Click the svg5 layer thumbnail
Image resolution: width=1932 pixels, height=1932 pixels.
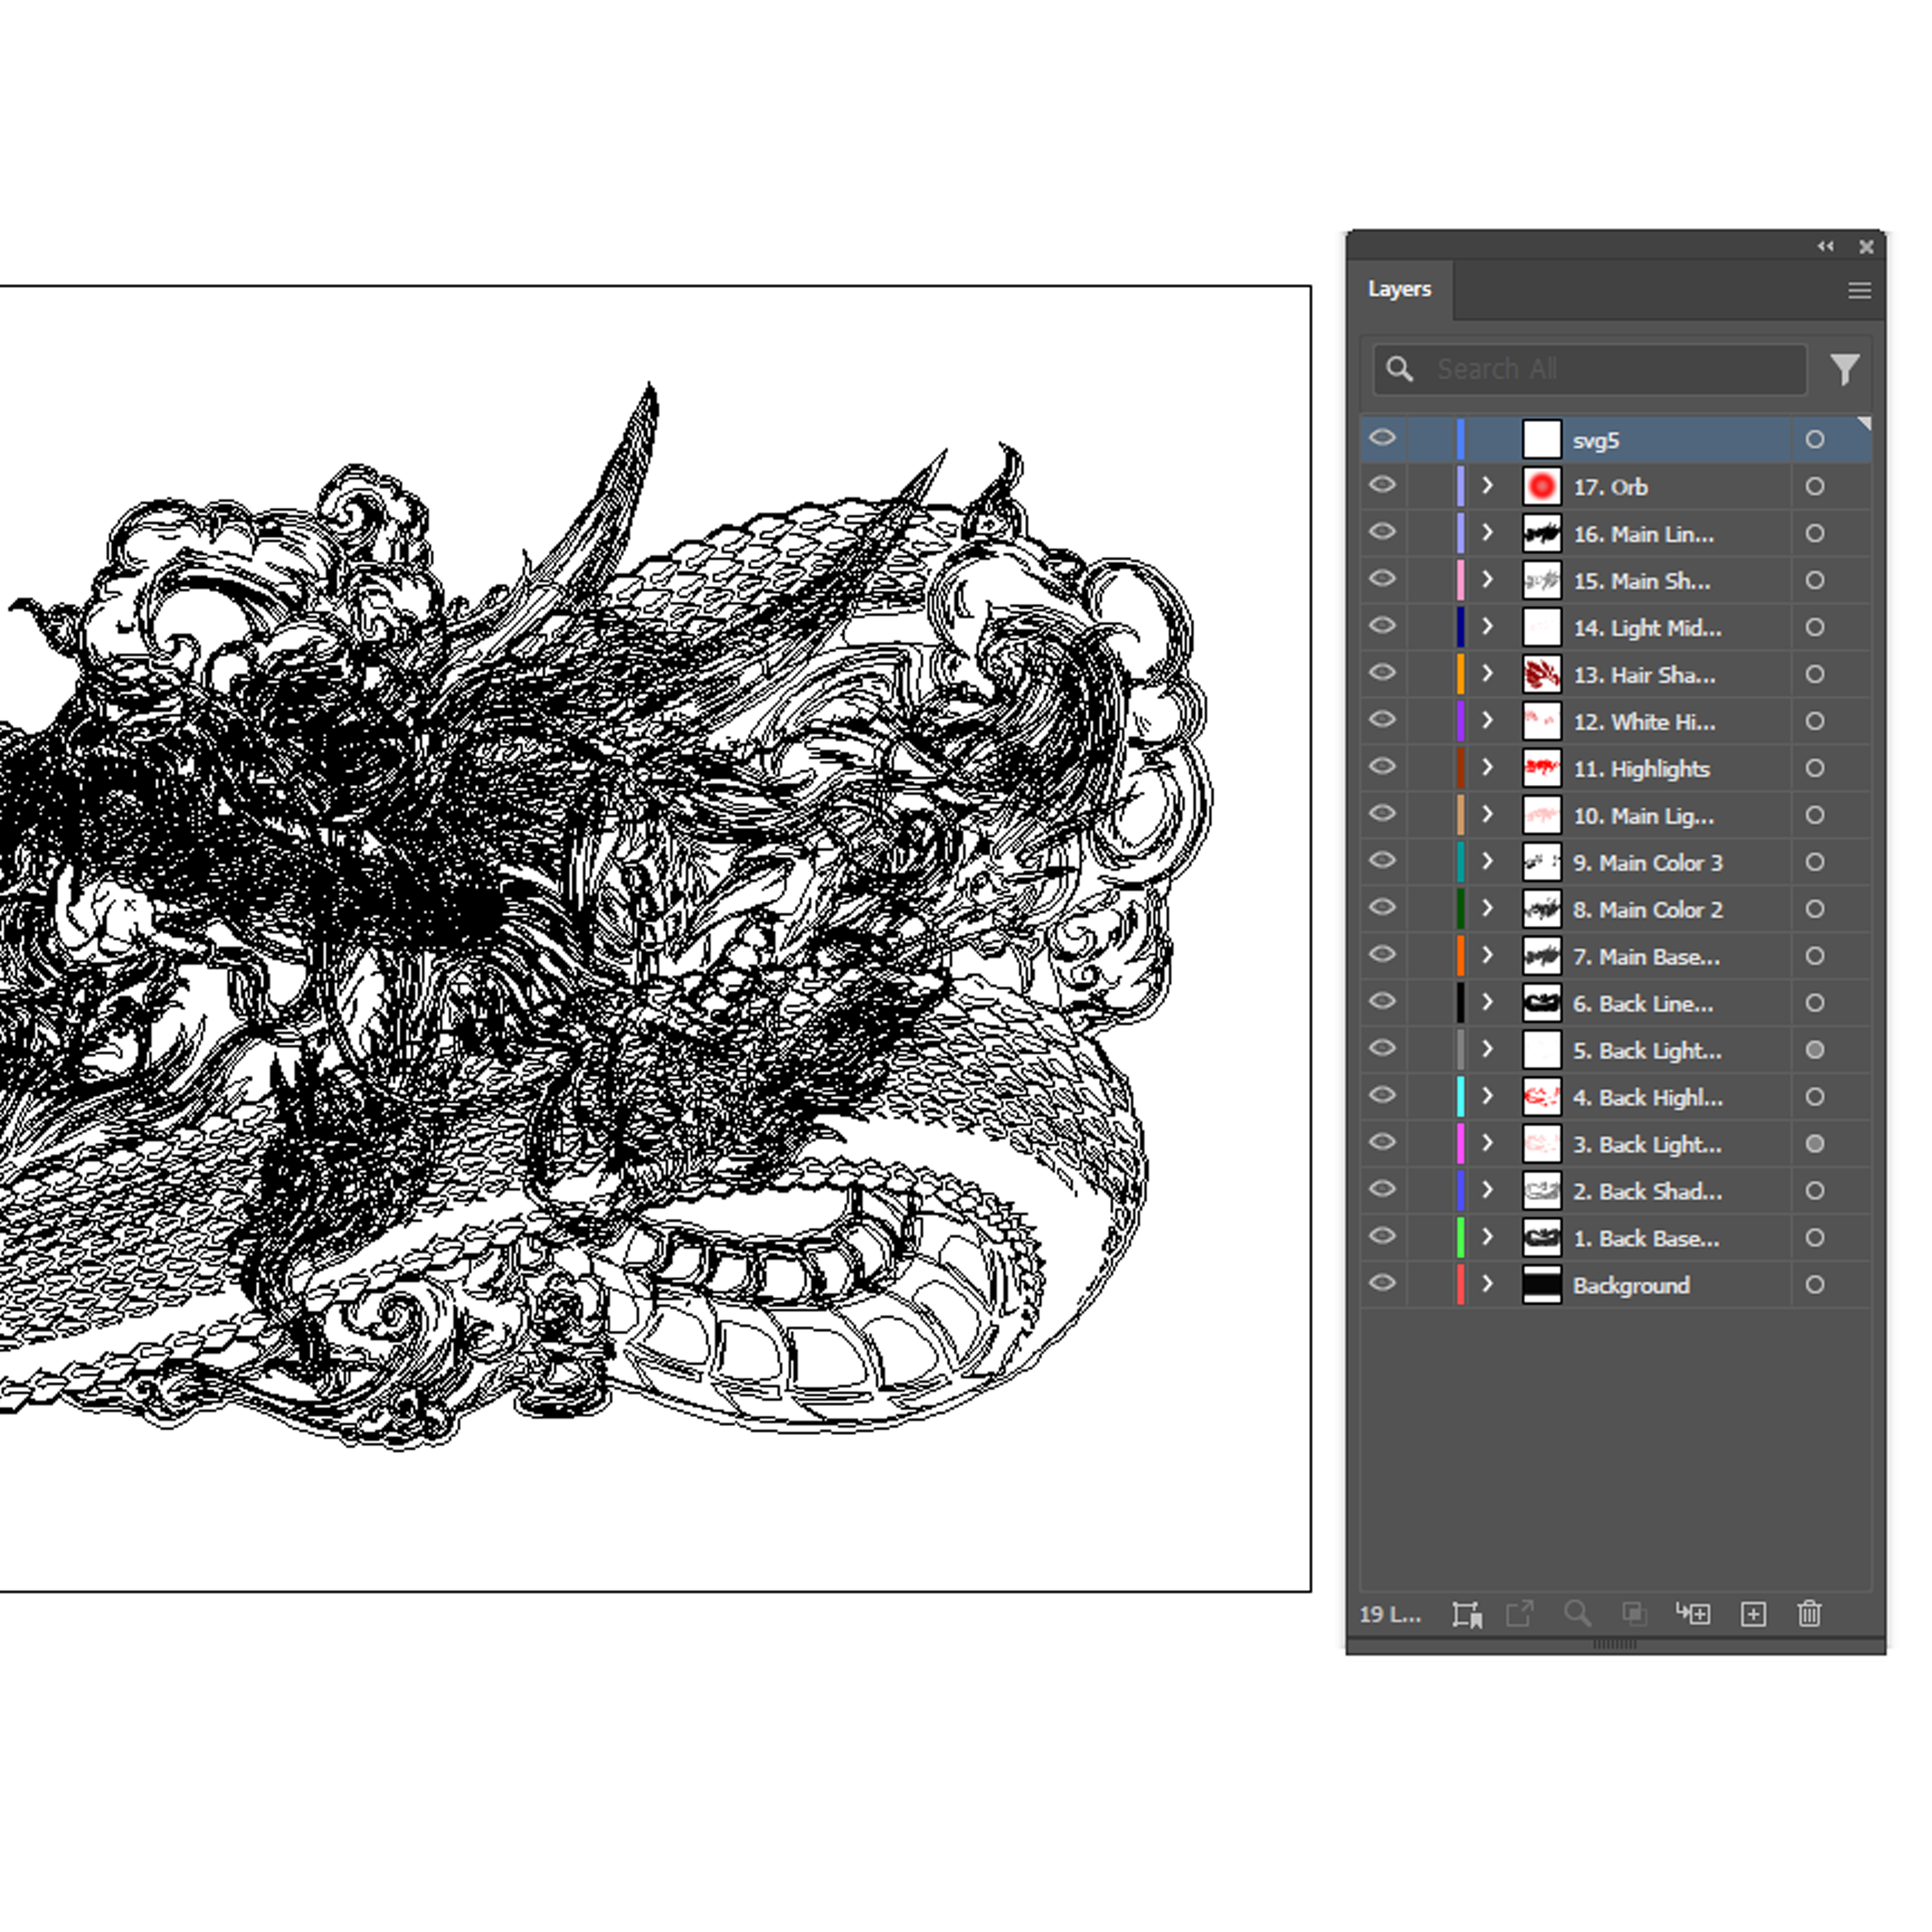[x=1541, y=439]
